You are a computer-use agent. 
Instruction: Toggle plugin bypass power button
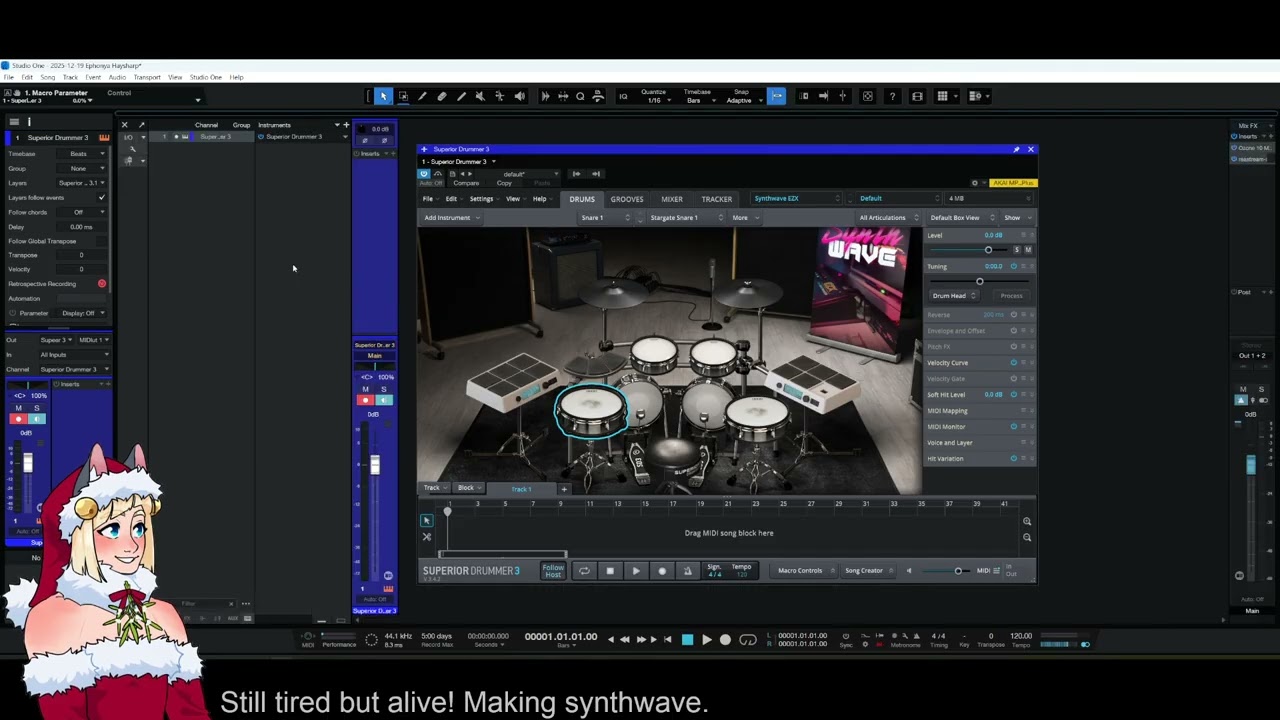[x=424, y=174]
